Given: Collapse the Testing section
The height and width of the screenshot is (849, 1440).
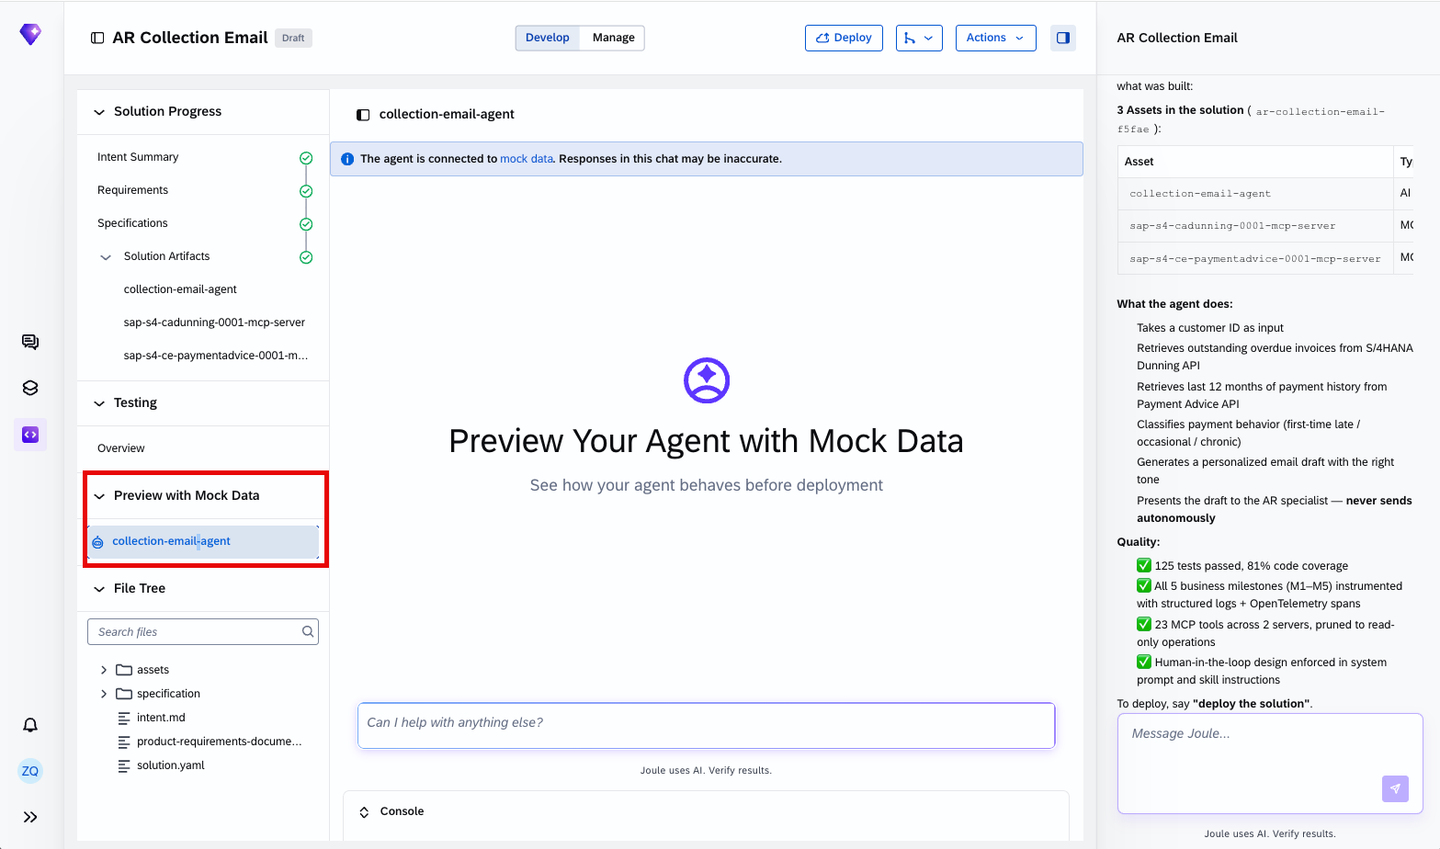Looking at the screenshot, I should [x=99, y=403].
